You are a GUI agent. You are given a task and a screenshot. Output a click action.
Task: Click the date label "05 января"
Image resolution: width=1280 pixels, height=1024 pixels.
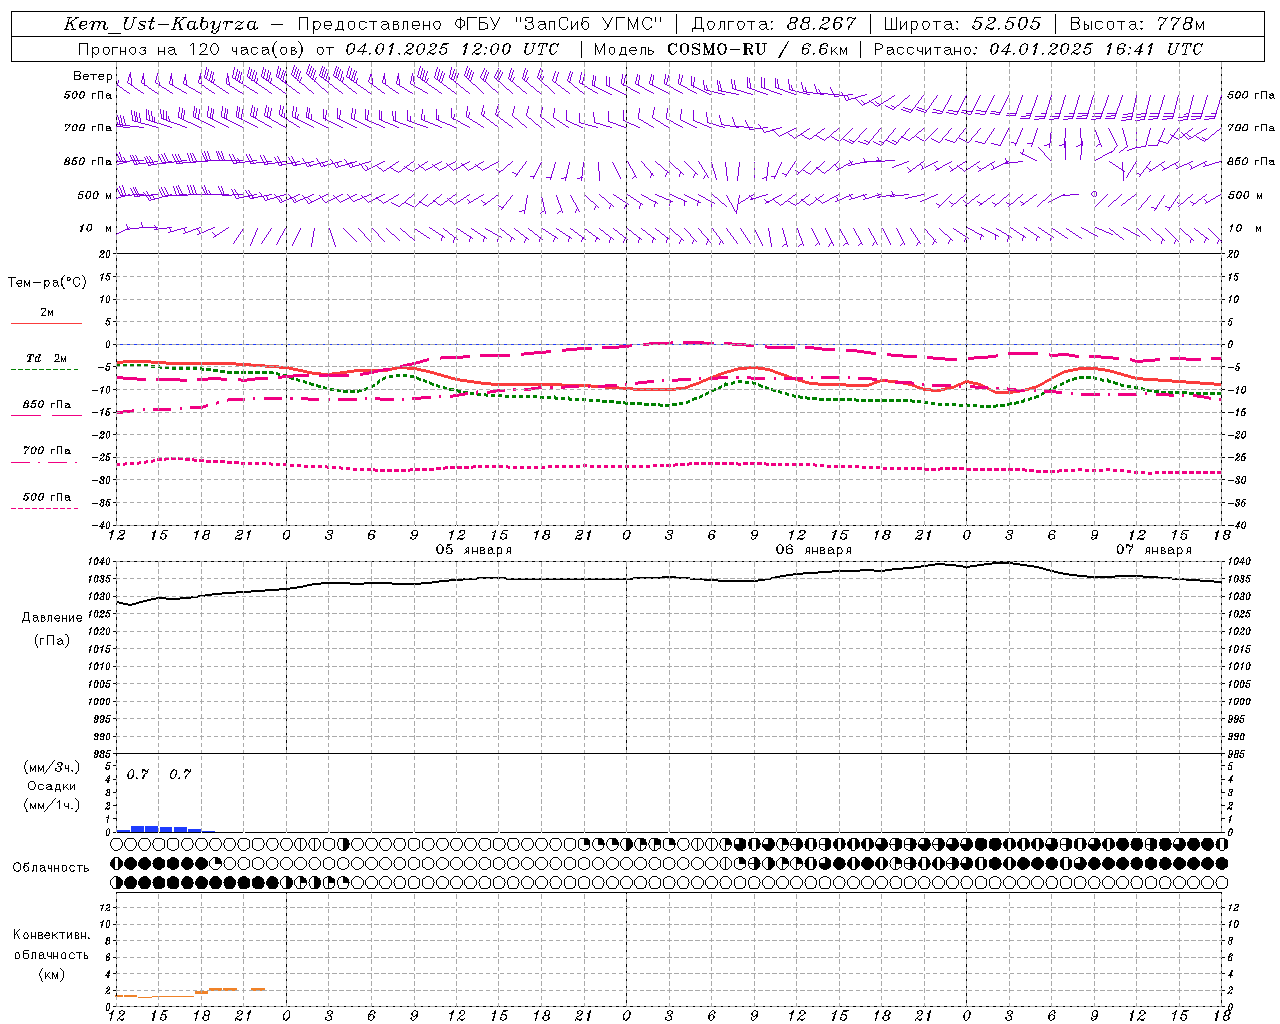point(474,550)
